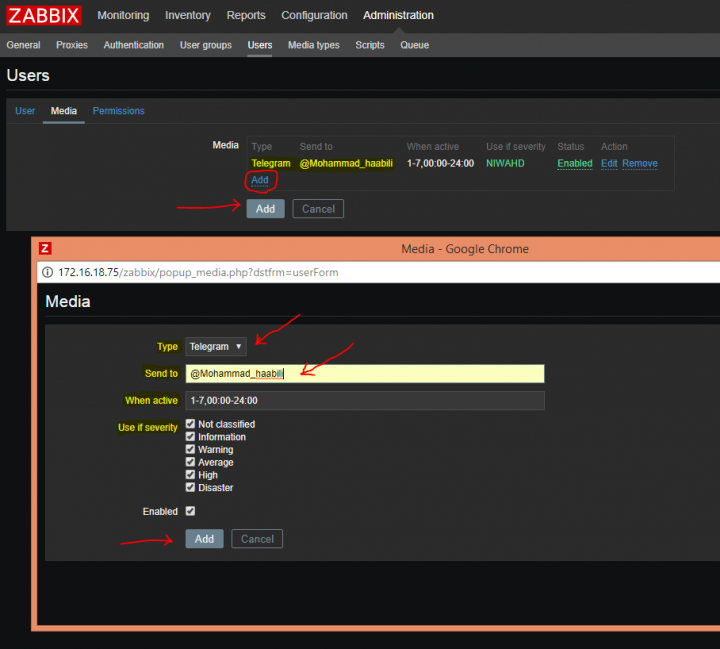This screenshot has width=720, height=649.
Task: Click the Add link under media table
Action: pyautogui.click(x=260, y=180)
